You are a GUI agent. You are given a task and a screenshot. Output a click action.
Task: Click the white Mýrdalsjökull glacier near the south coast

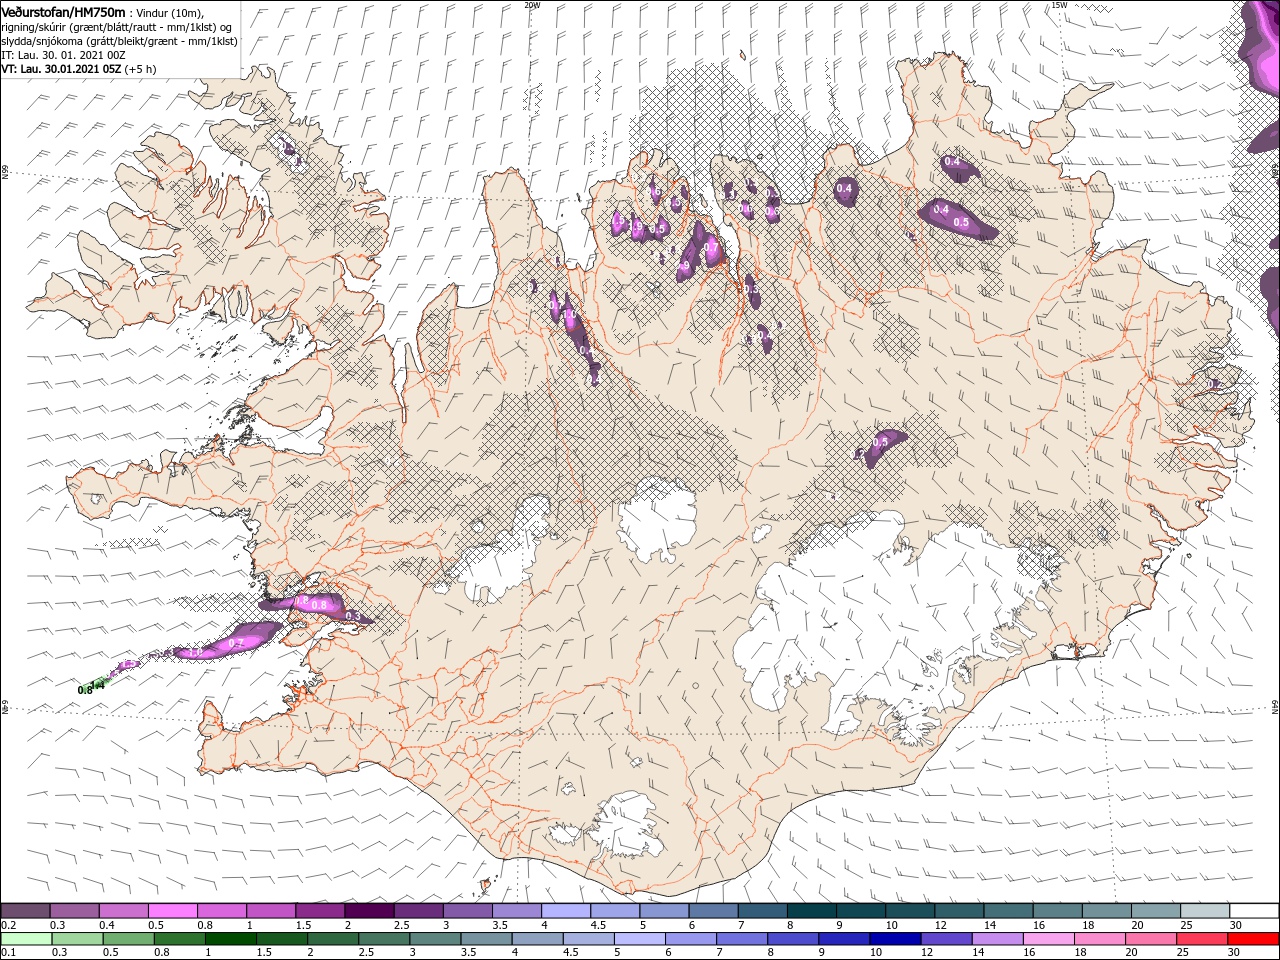coord(628,825)
